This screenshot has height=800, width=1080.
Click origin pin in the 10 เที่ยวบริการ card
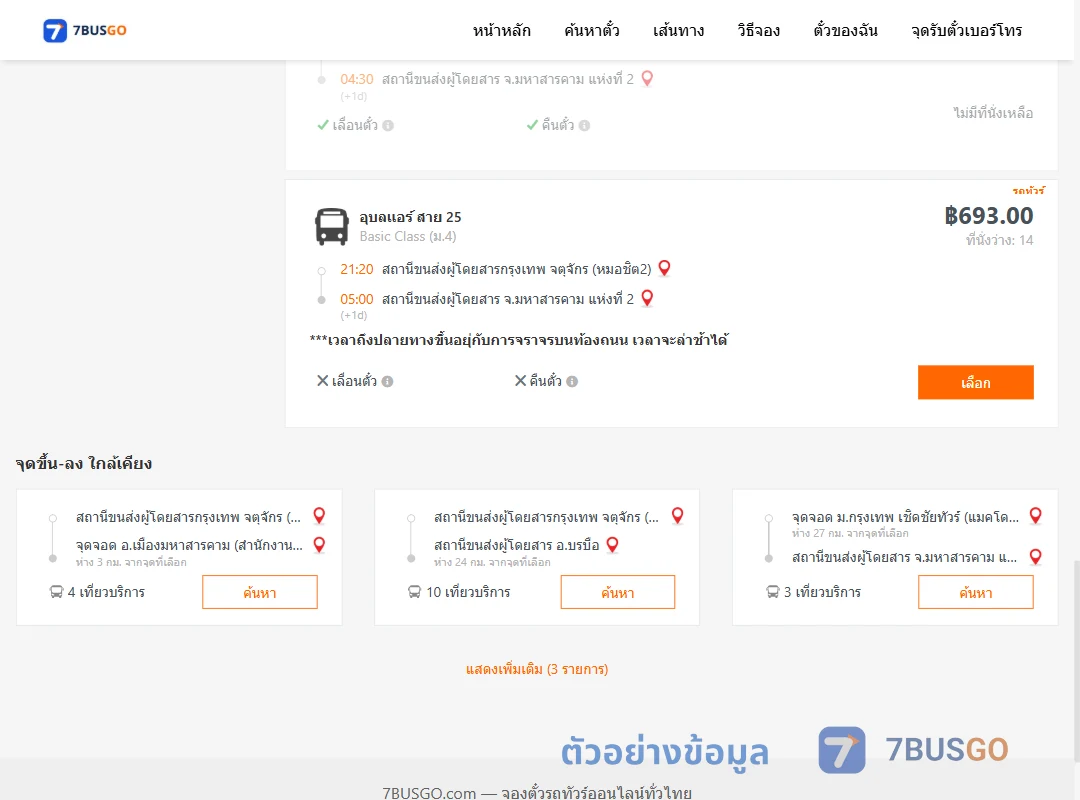click(678, 515)
